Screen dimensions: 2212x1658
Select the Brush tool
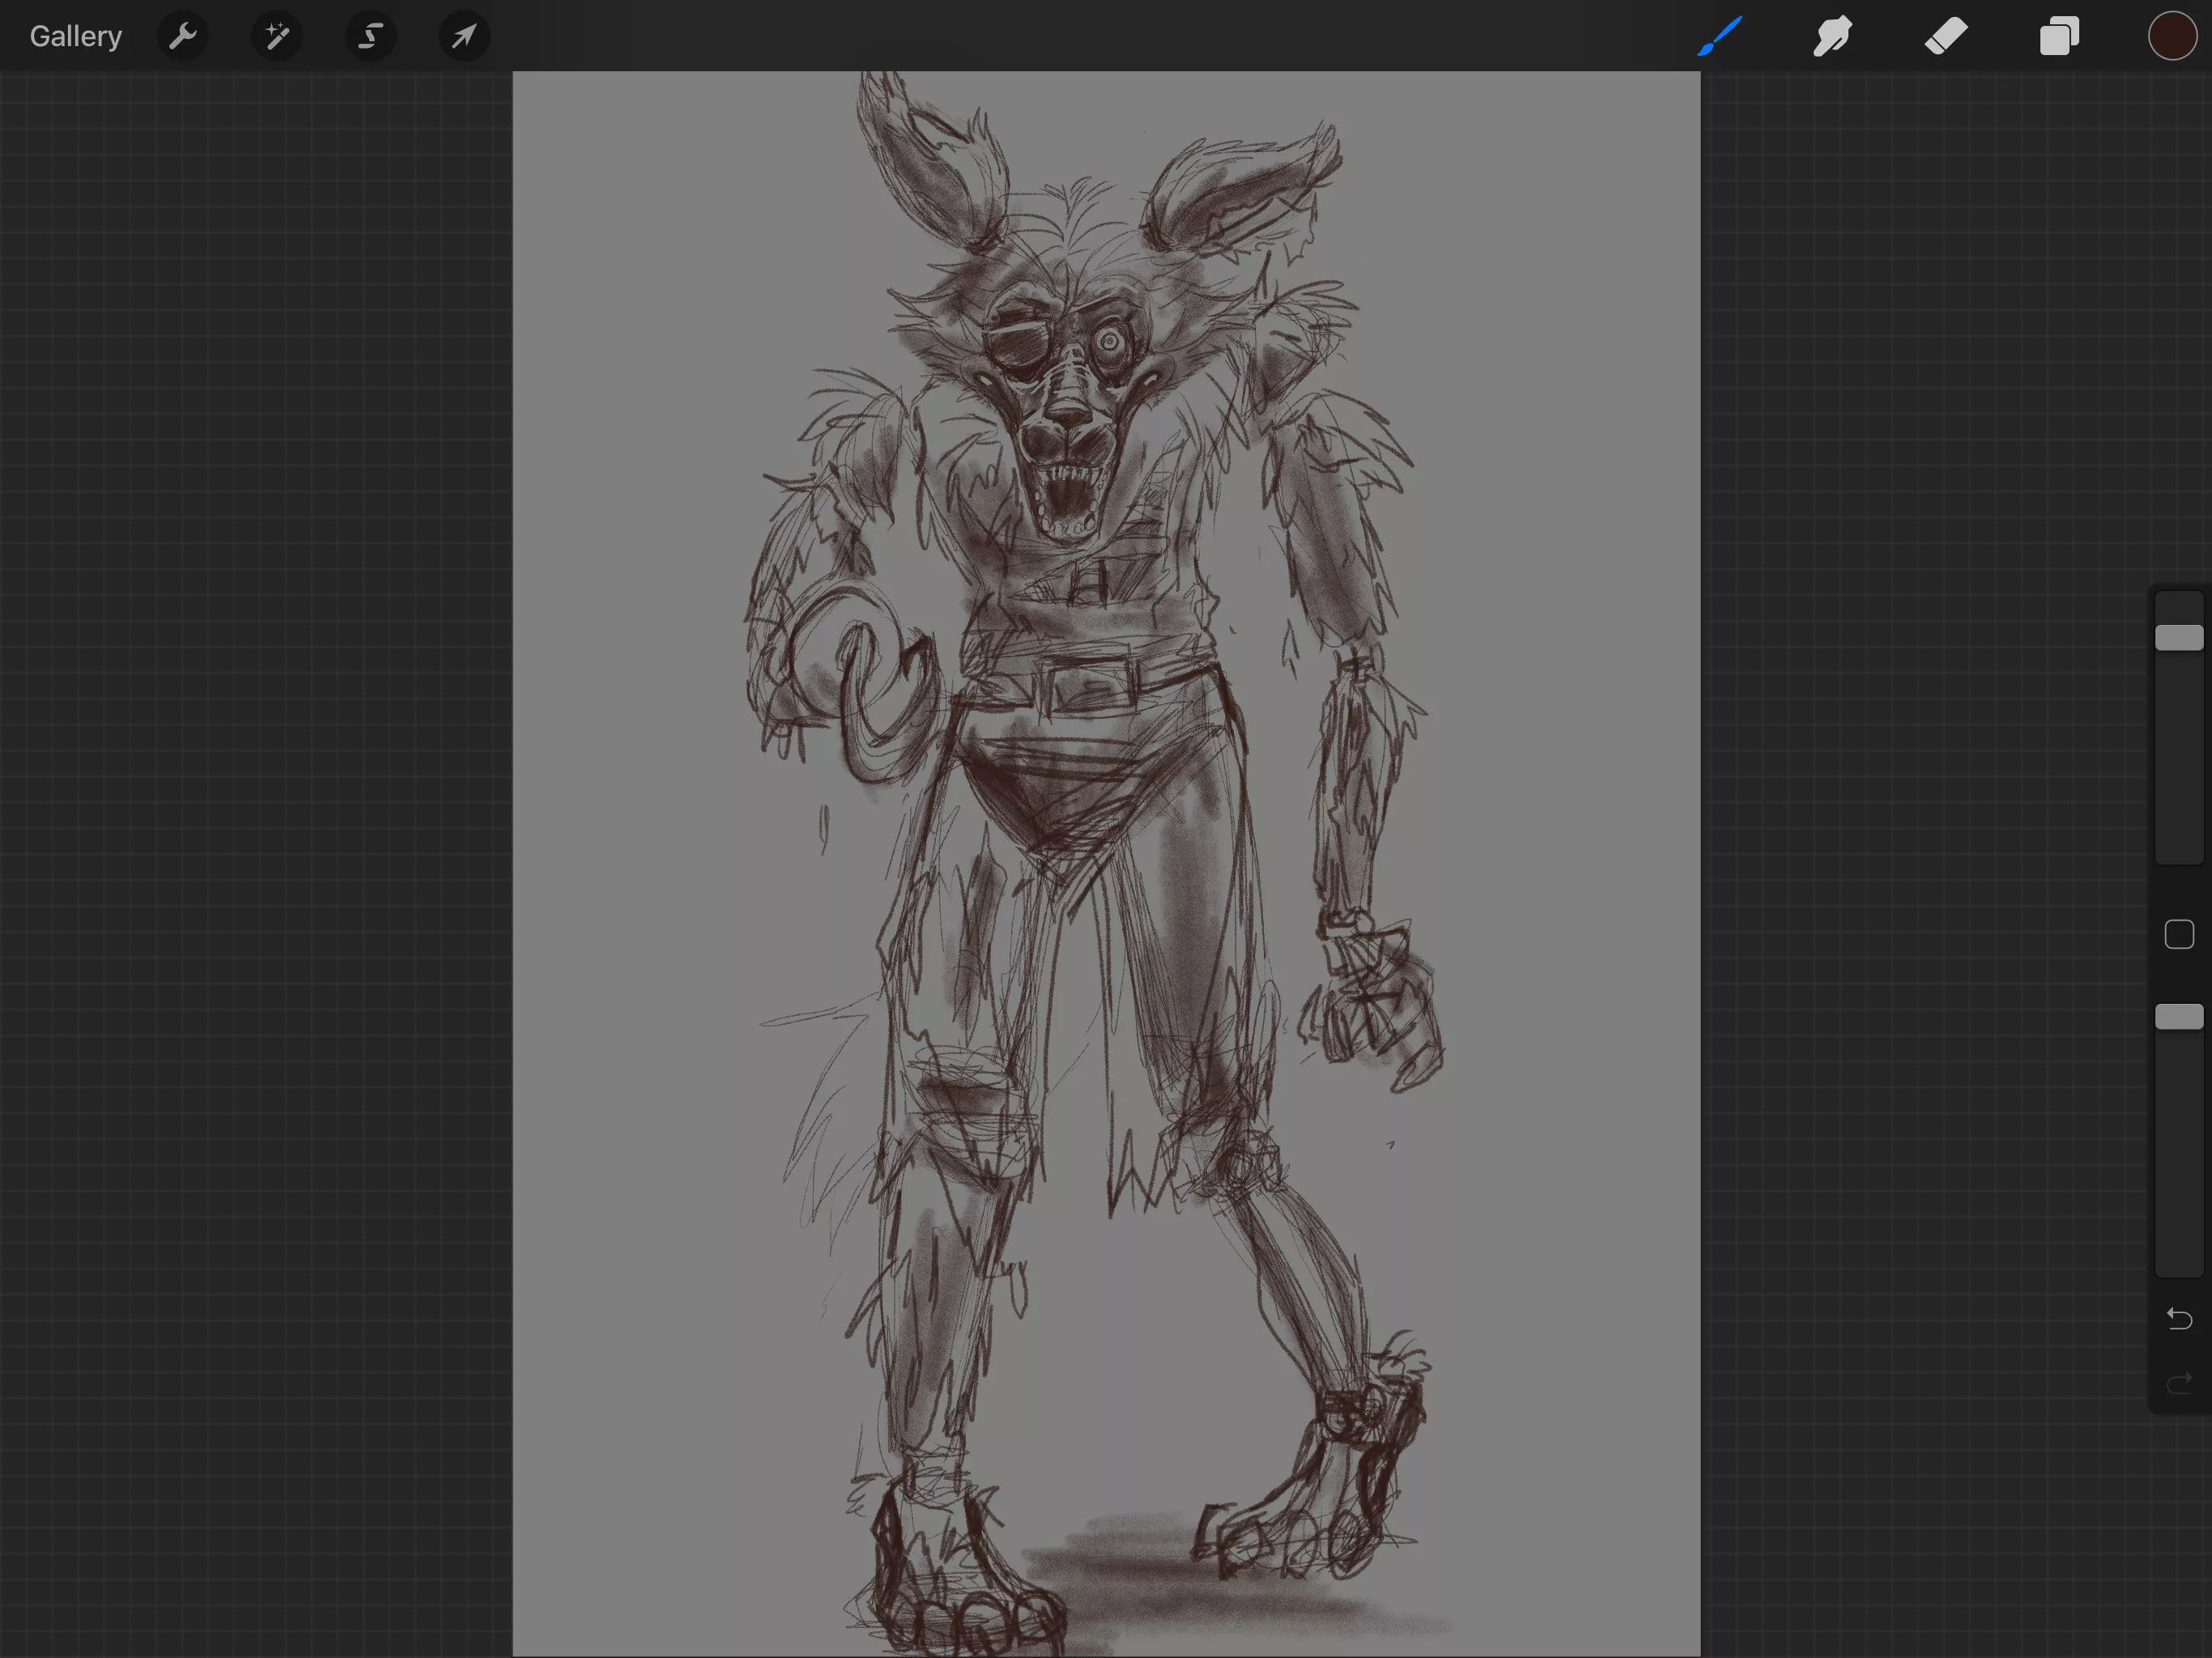tap(1720, 37)
